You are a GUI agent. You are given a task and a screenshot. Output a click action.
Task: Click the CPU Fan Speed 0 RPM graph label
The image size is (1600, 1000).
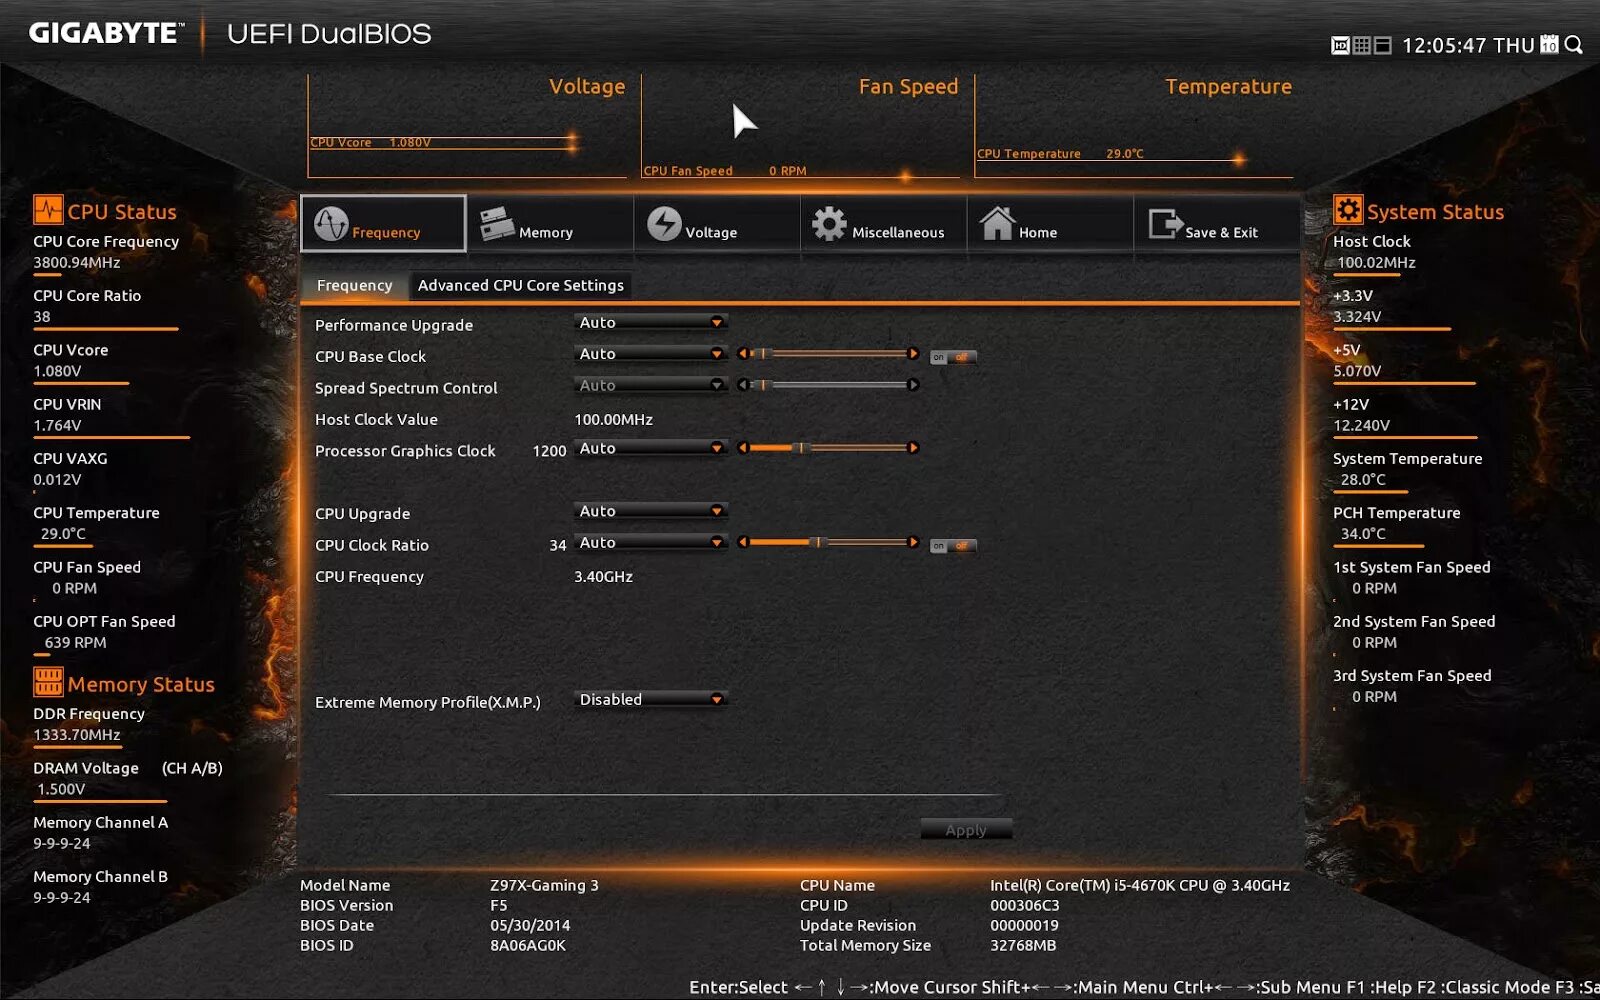725,171
